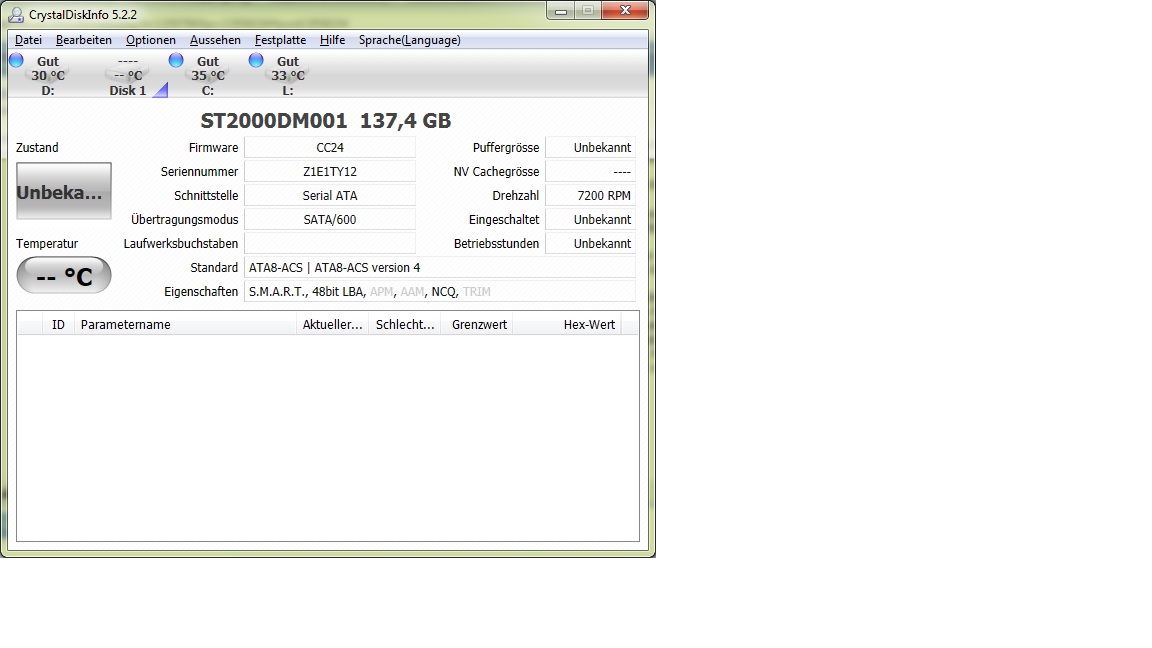Click the serial number field Z1E1TY12

330,172
